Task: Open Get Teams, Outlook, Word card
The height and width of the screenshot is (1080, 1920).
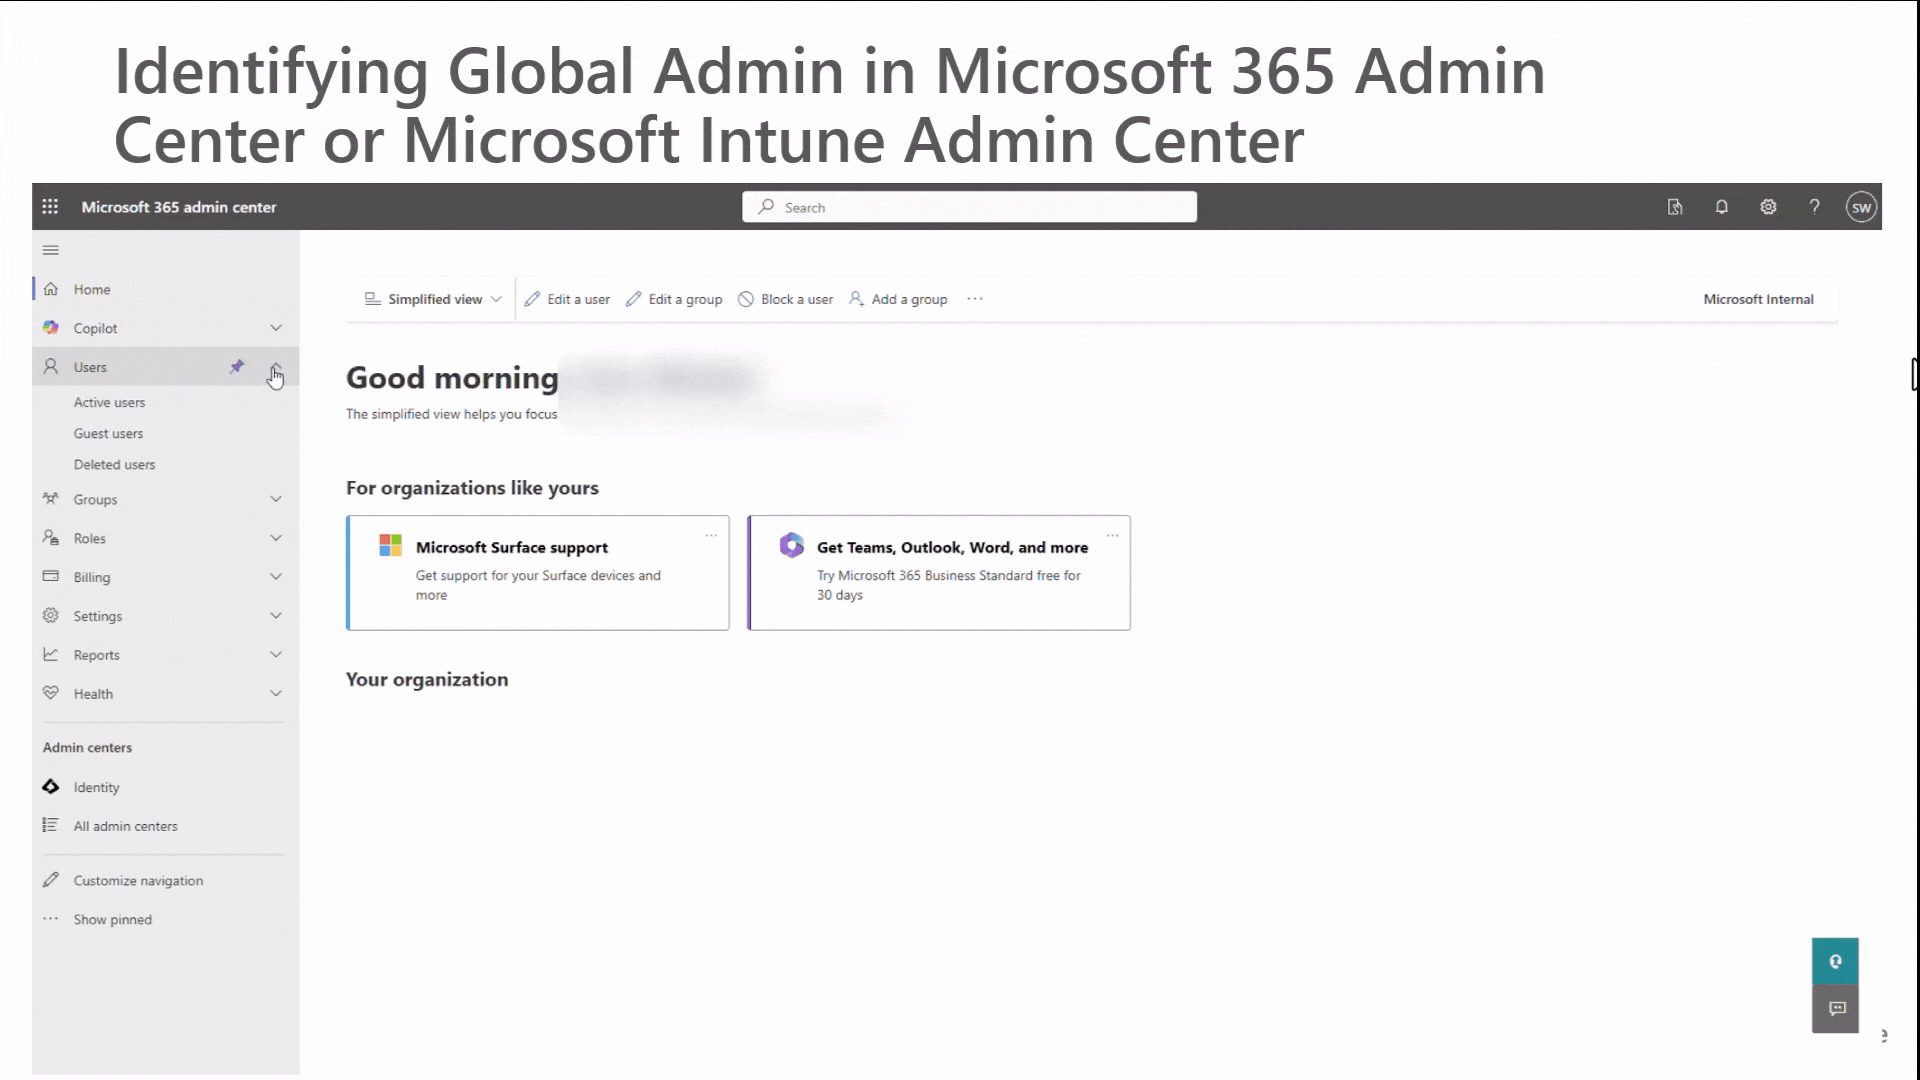Action: click(x=939, y=573)
